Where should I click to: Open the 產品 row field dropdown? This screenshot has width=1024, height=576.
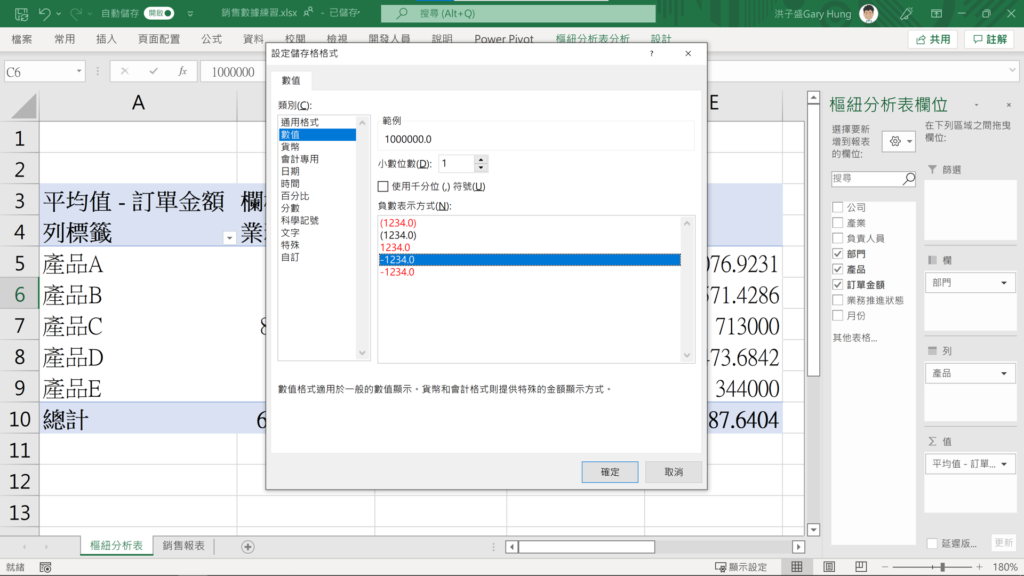(1004, 374)
